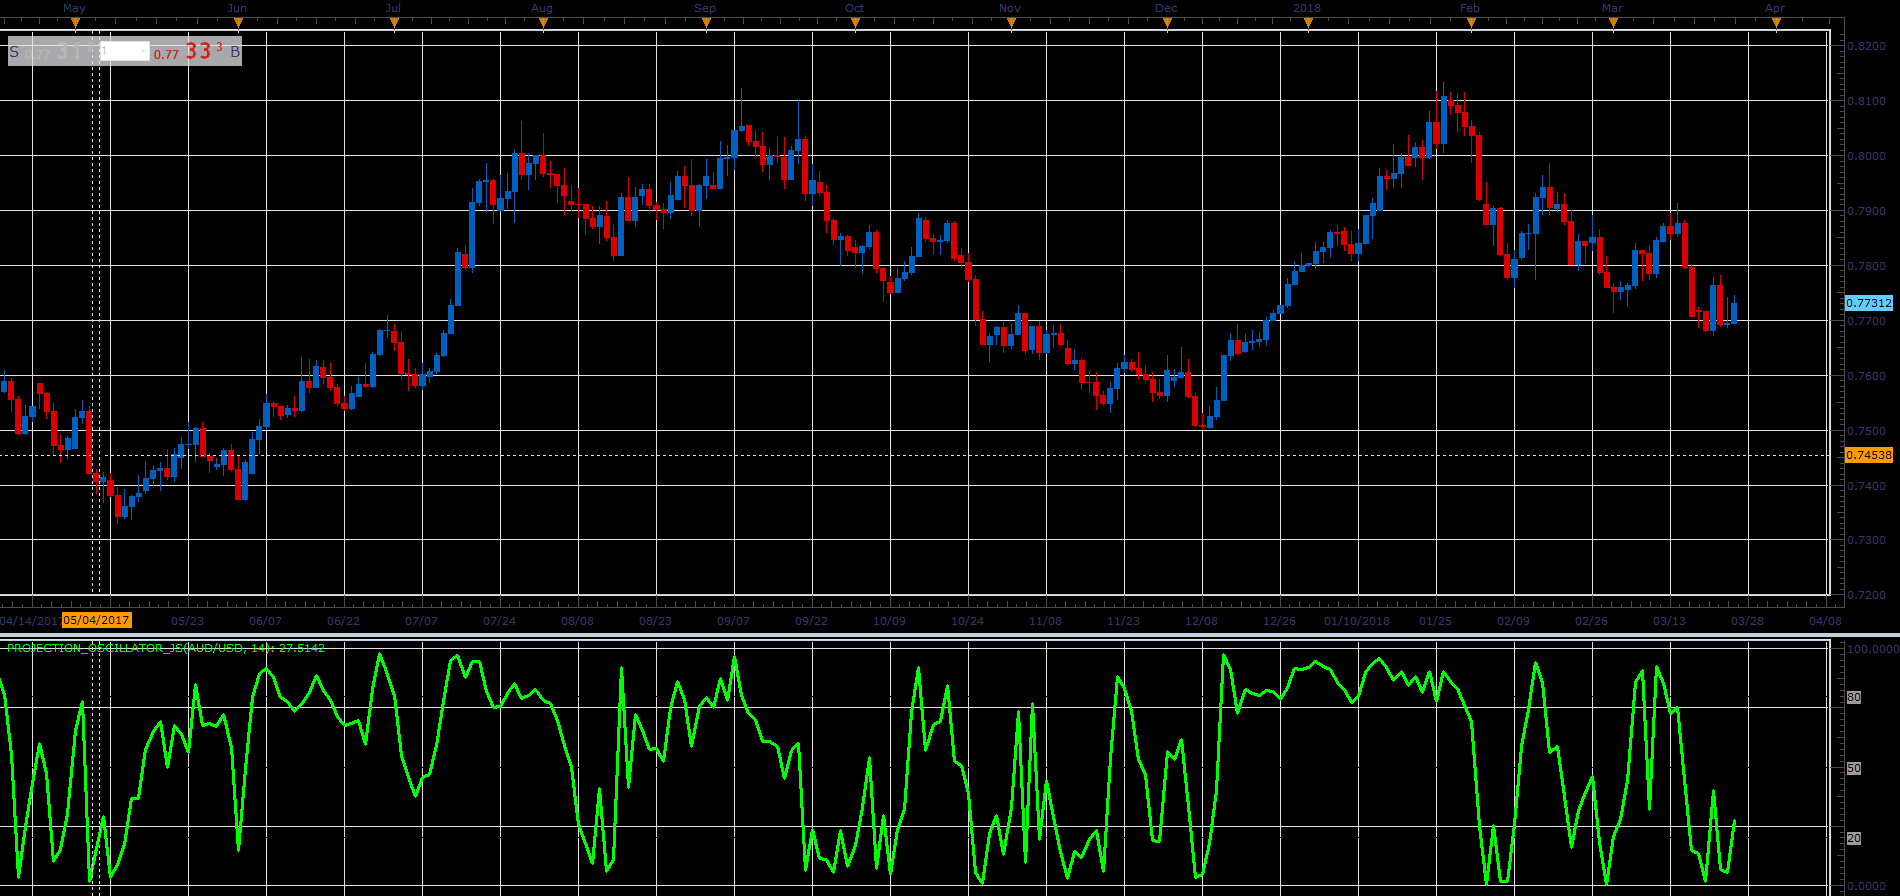Click the 100.0000 oscillator scale label
The width and height of the screenshot is (1900, 896).
1872,649
